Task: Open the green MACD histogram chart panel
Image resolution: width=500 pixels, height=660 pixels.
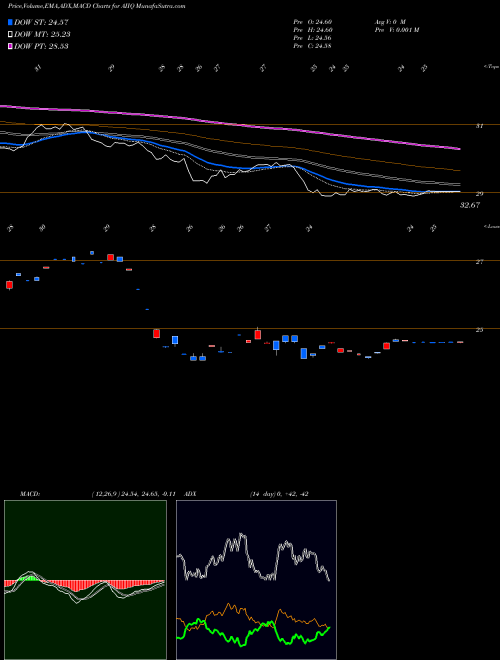Action: [x=85, y=580]
